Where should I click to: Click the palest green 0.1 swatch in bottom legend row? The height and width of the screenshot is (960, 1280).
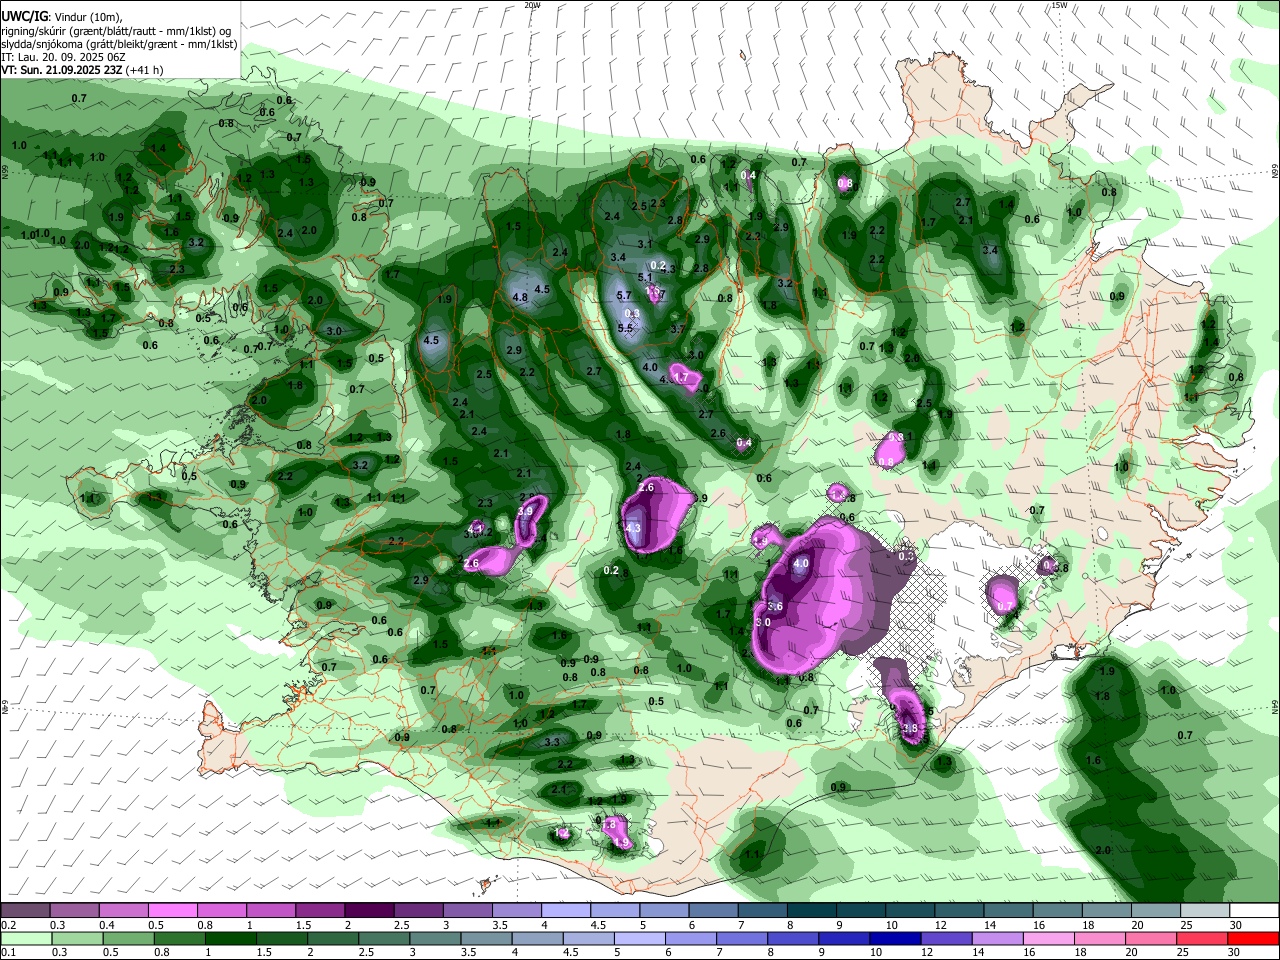pos(26,938)
